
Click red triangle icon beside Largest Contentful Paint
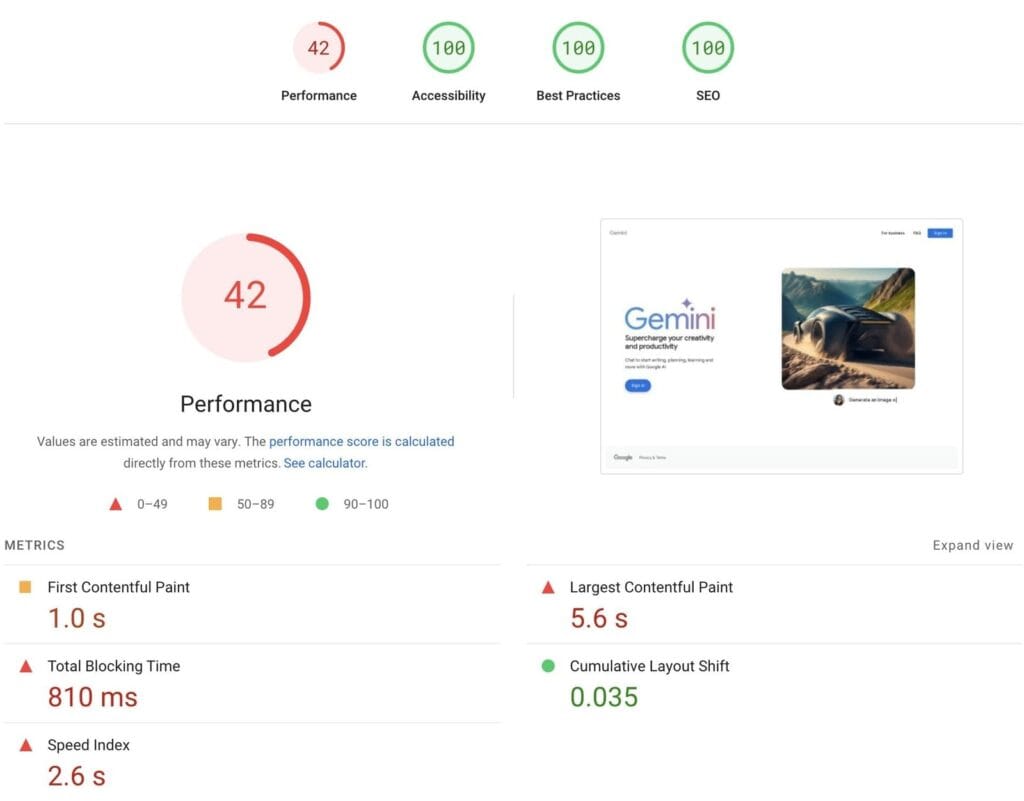[549, 588]
